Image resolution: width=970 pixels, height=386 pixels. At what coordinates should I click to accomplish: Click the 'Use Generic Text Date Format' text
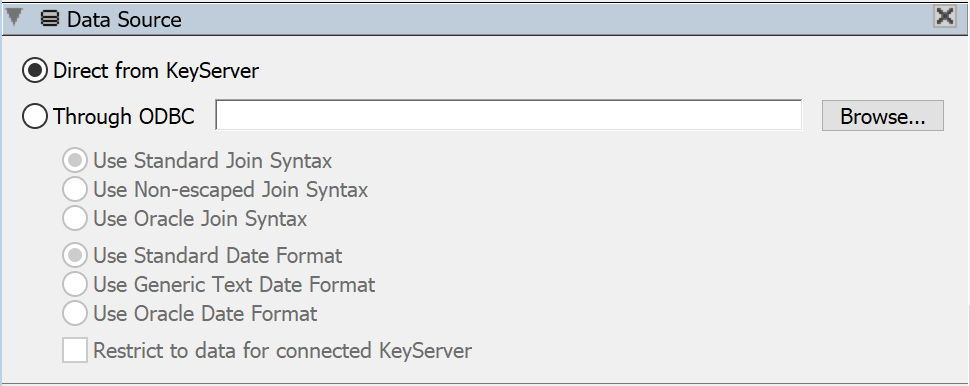pos(234,285)
